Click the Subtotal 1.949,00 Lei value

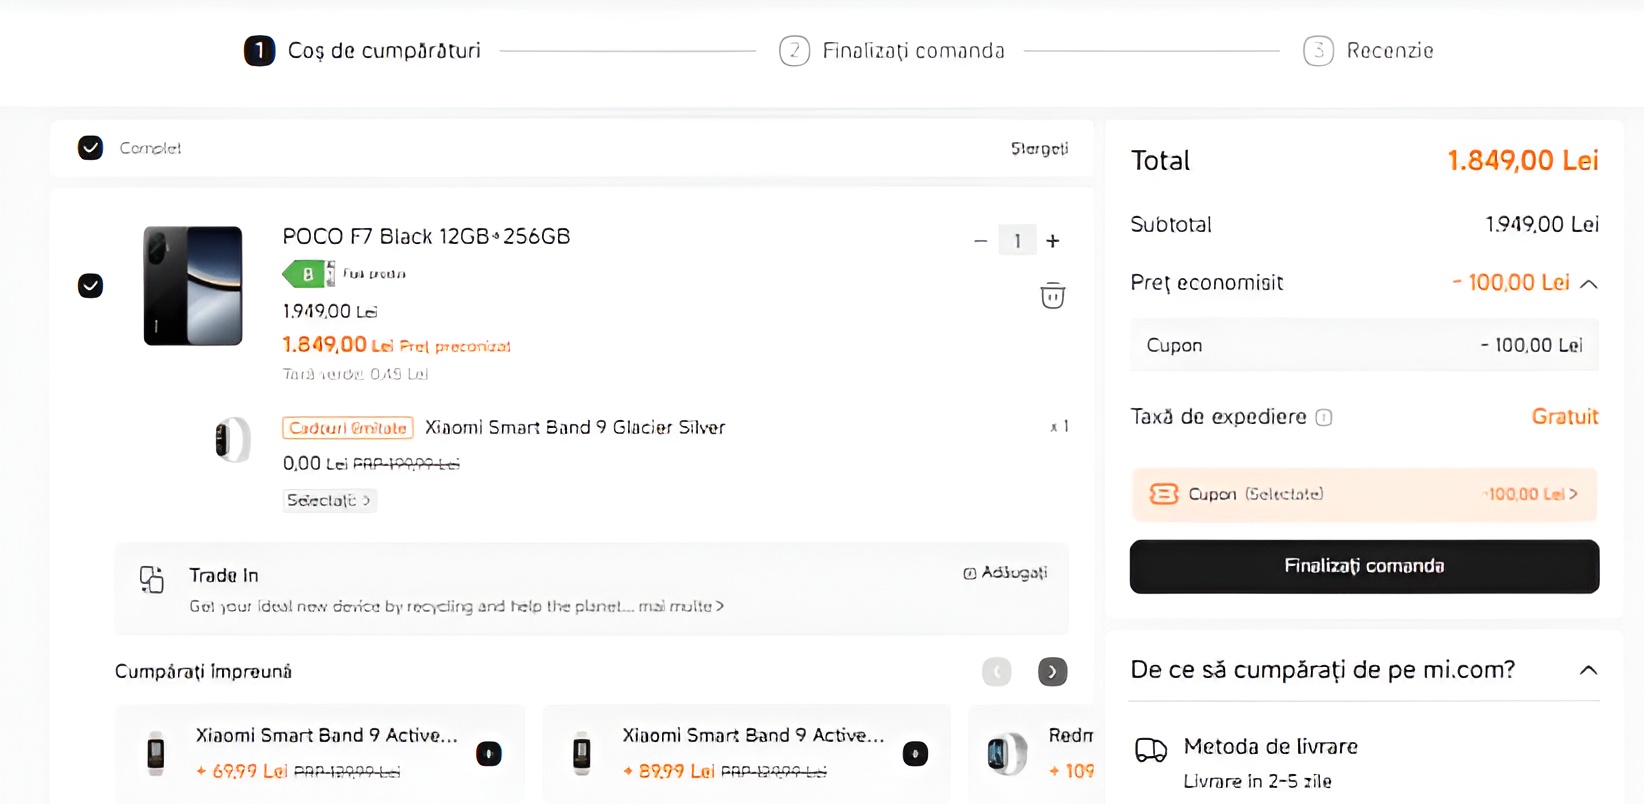tap(1542, 225)
